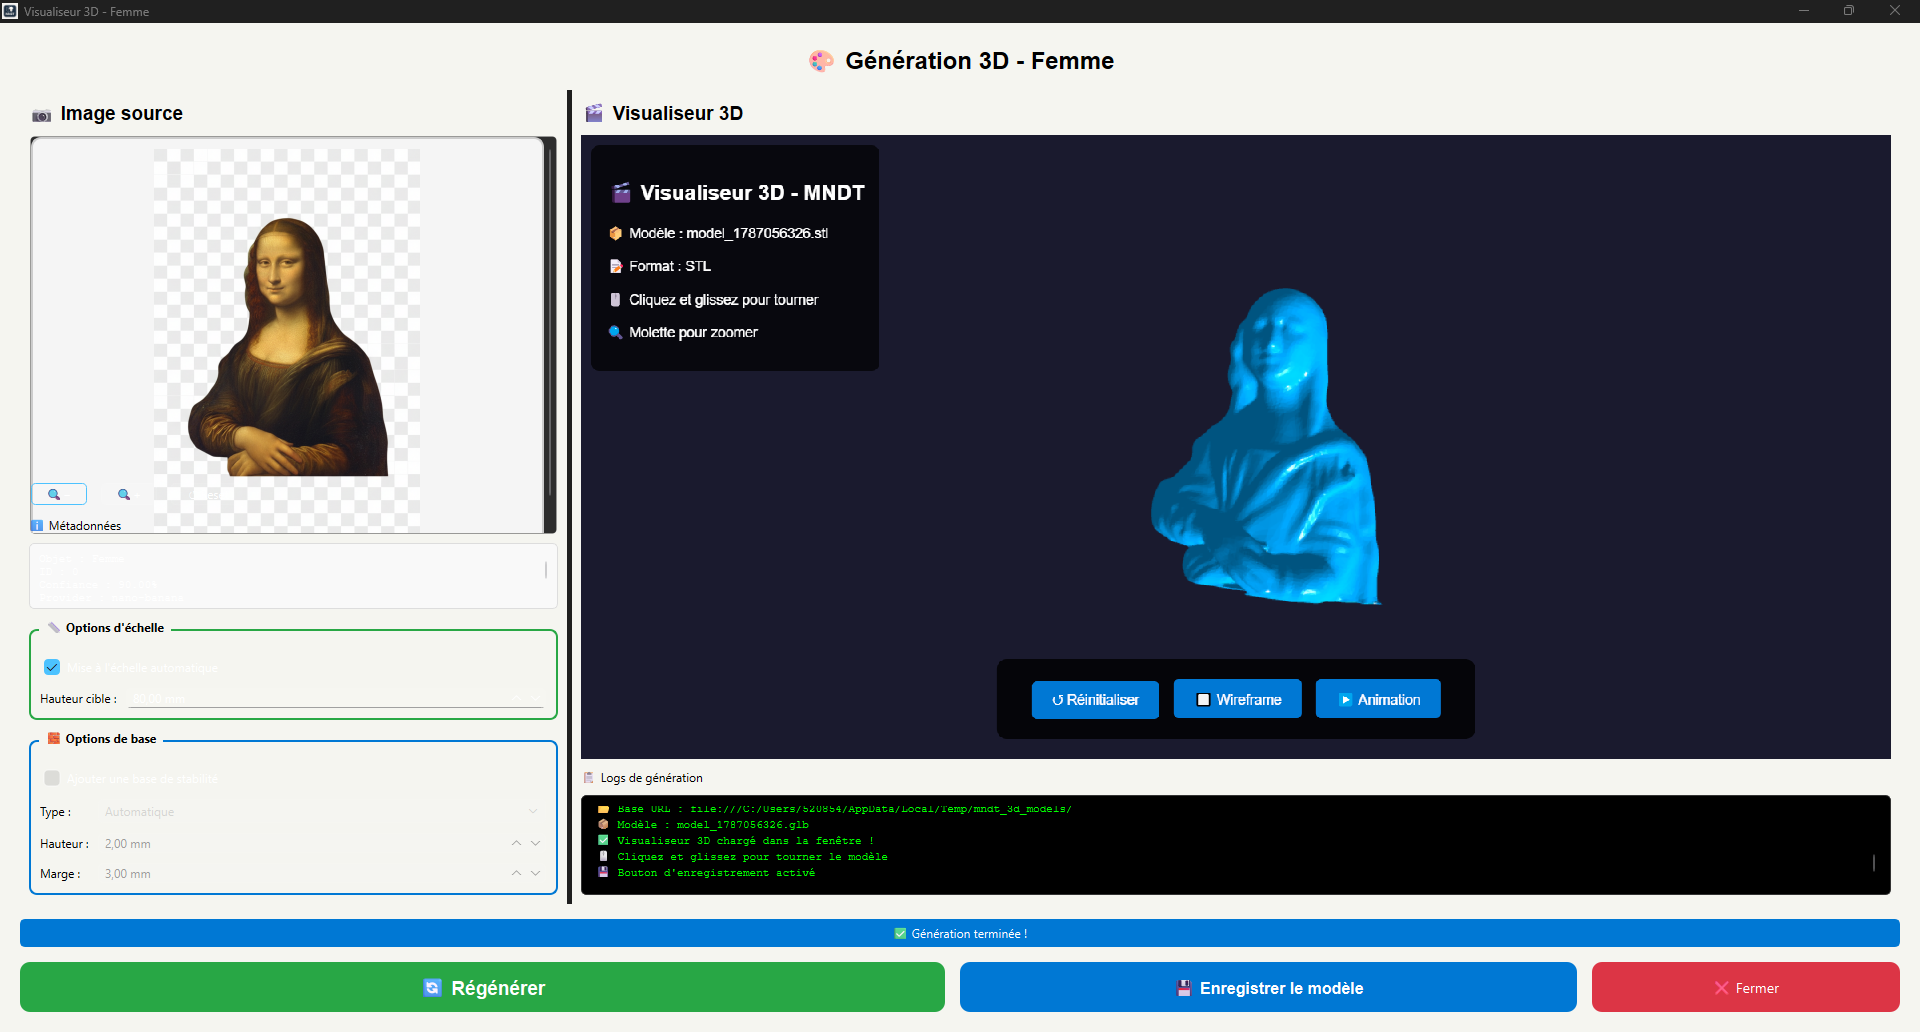The height and width of the screenshot is (1032, 1920).
Task: Click the document icon next to Format : STL
Action: (616, 266)
